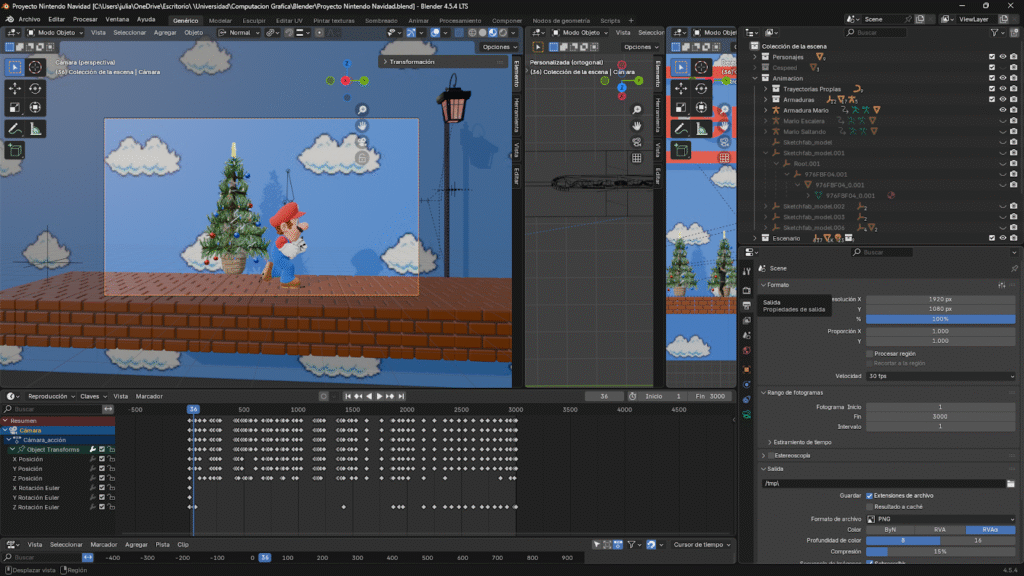Open the Velocidad 30 fps dropdown
Screen dimensions: 1024x576
[940, 376]
